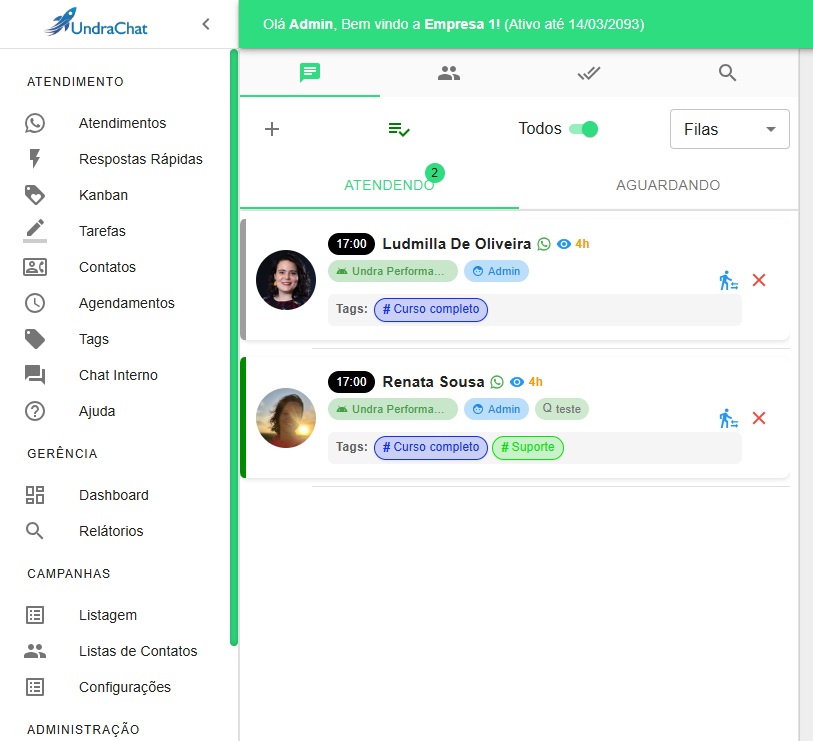Click transfer icon on Ludmilla De Oliveira ticket
Viewport: 813px width, 741px height.
[728, 280]
